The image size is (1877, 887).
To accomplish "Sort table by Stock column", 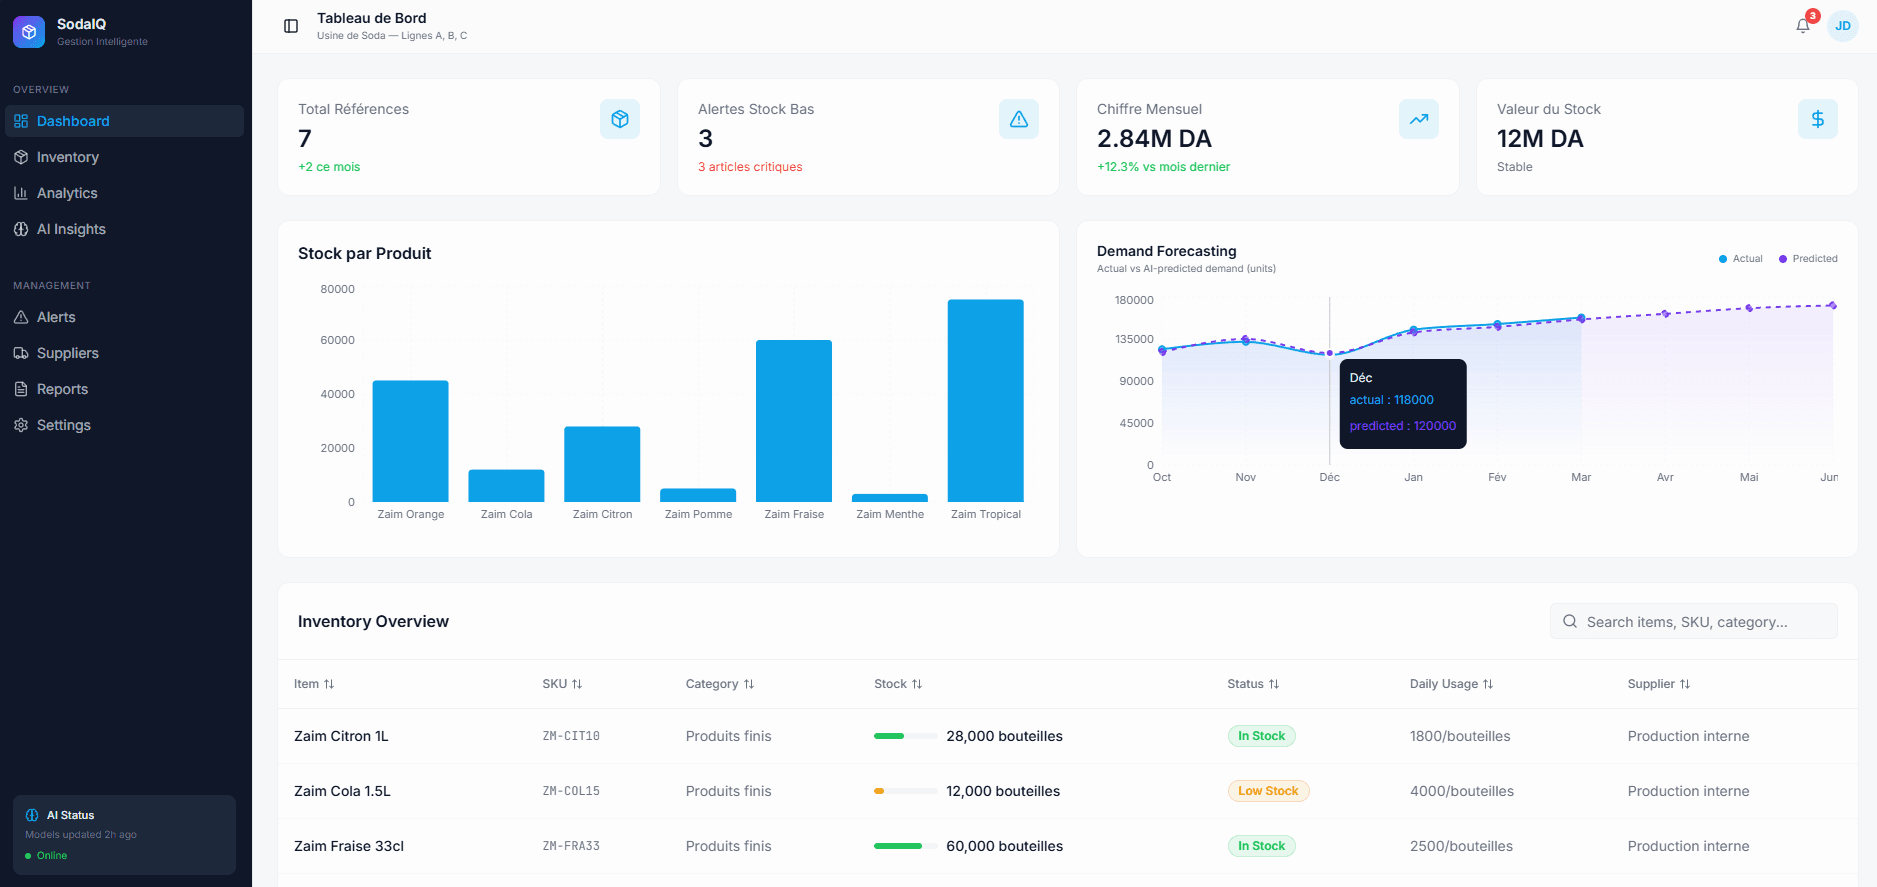I will [897, 684].
